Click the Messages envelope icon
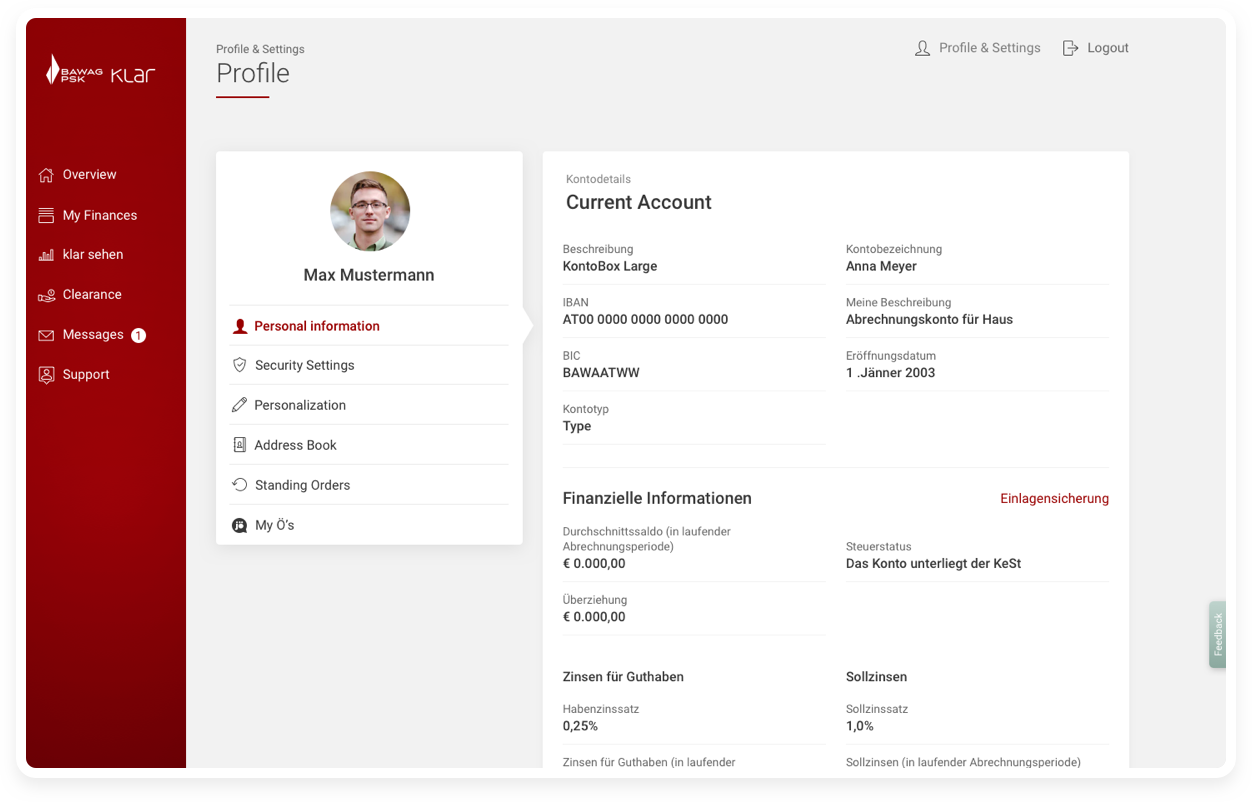 pyautogui.click(x=46, y=335)
